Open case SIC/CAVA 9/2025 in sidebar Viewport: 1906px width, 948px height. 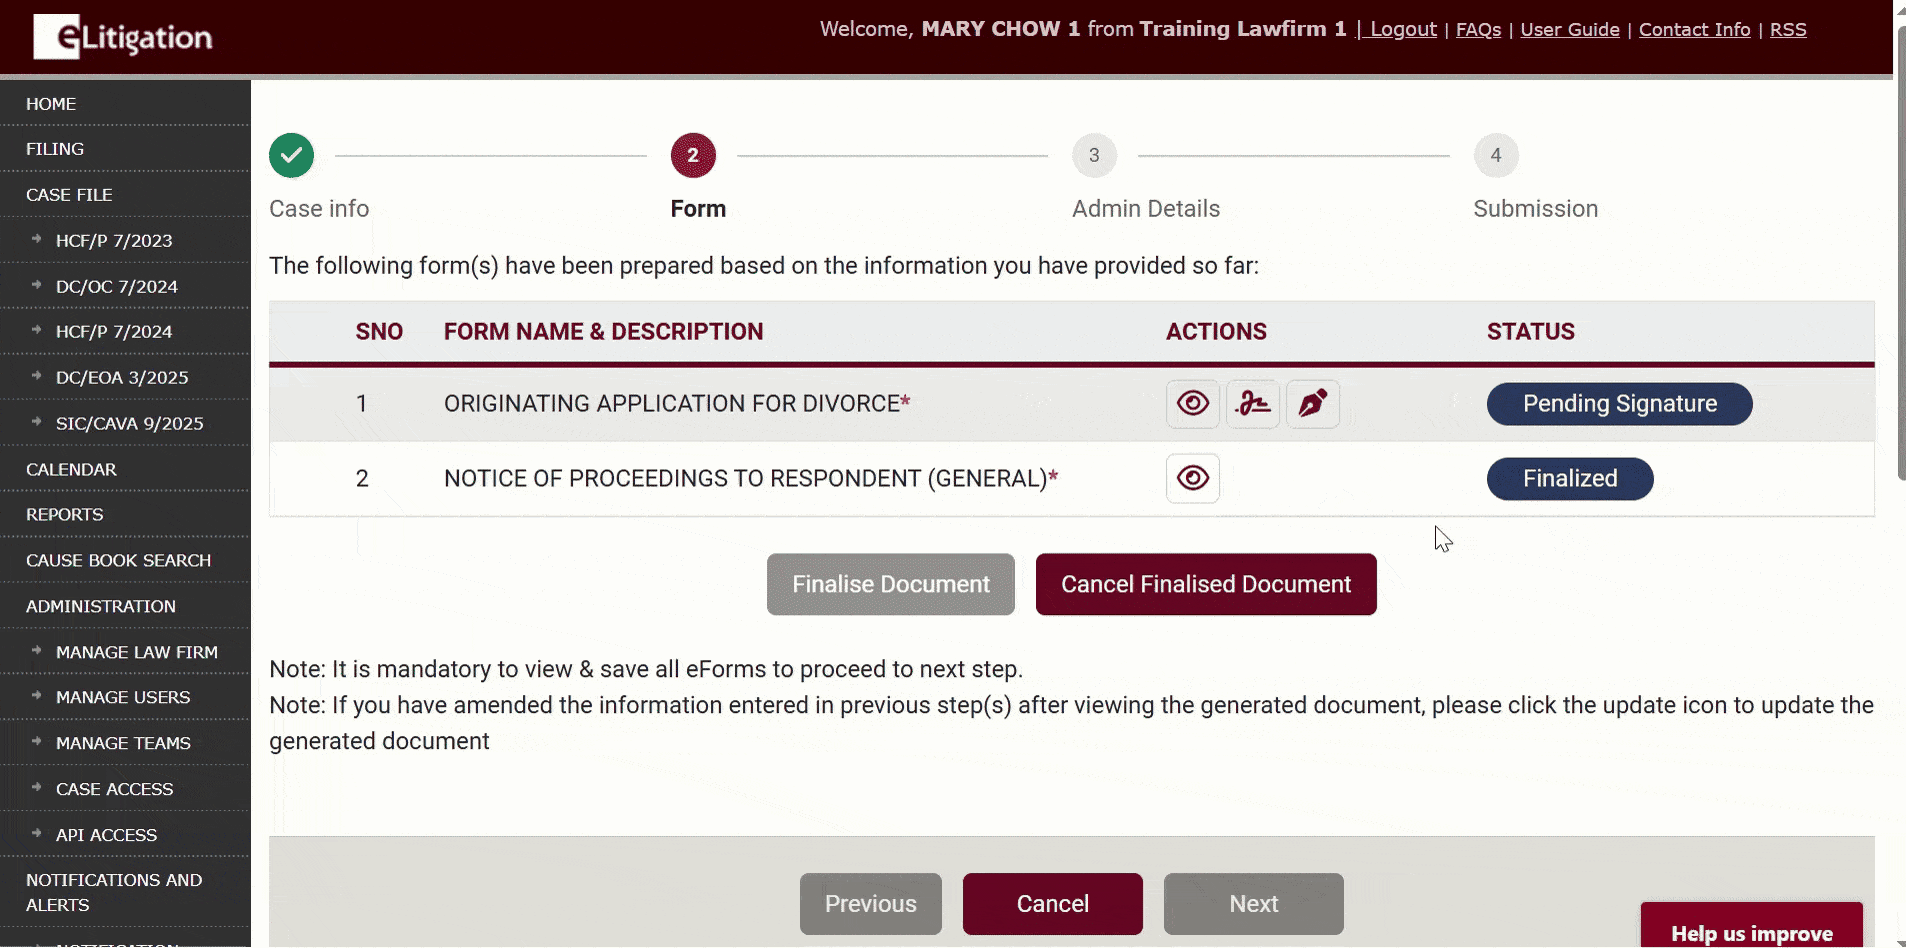click(x=129, y=424)
